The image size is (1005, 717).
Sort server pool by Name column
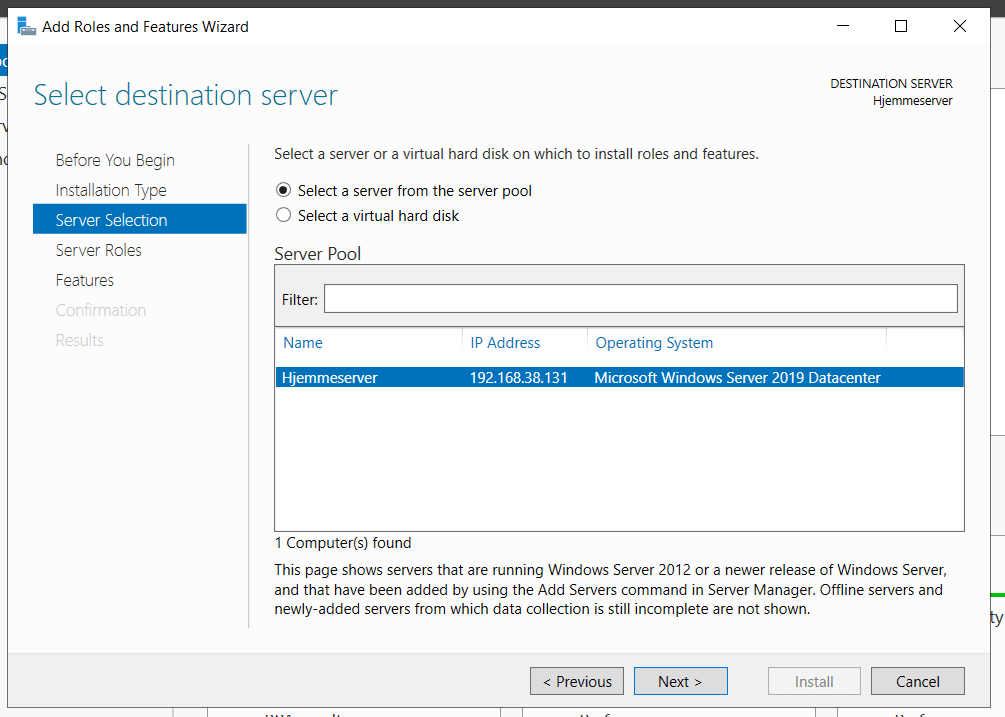pos(303,343)
